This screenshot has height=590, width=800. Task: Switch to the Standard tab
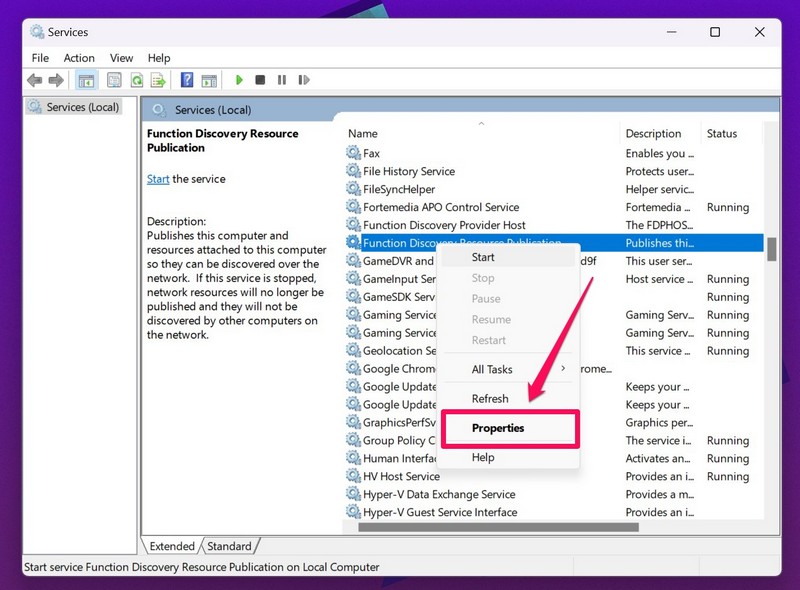[x=230, y=546]
